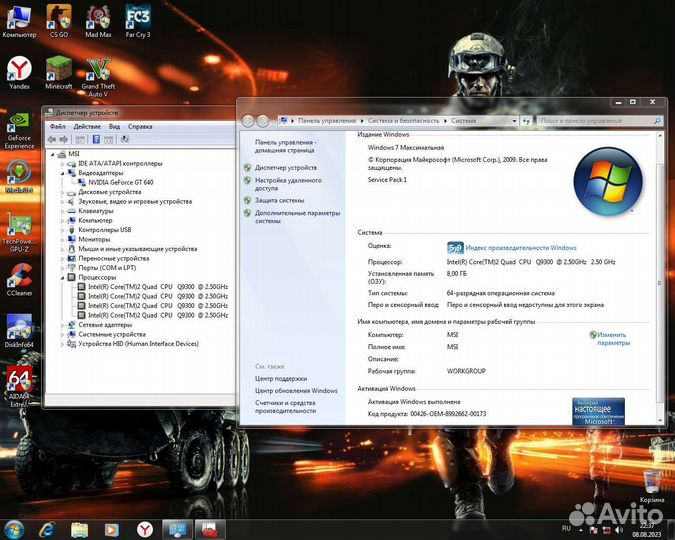Screen dimensions: 675x540
Task: Select Порты (COM и LPT) item
Action: tap(107, 268)
